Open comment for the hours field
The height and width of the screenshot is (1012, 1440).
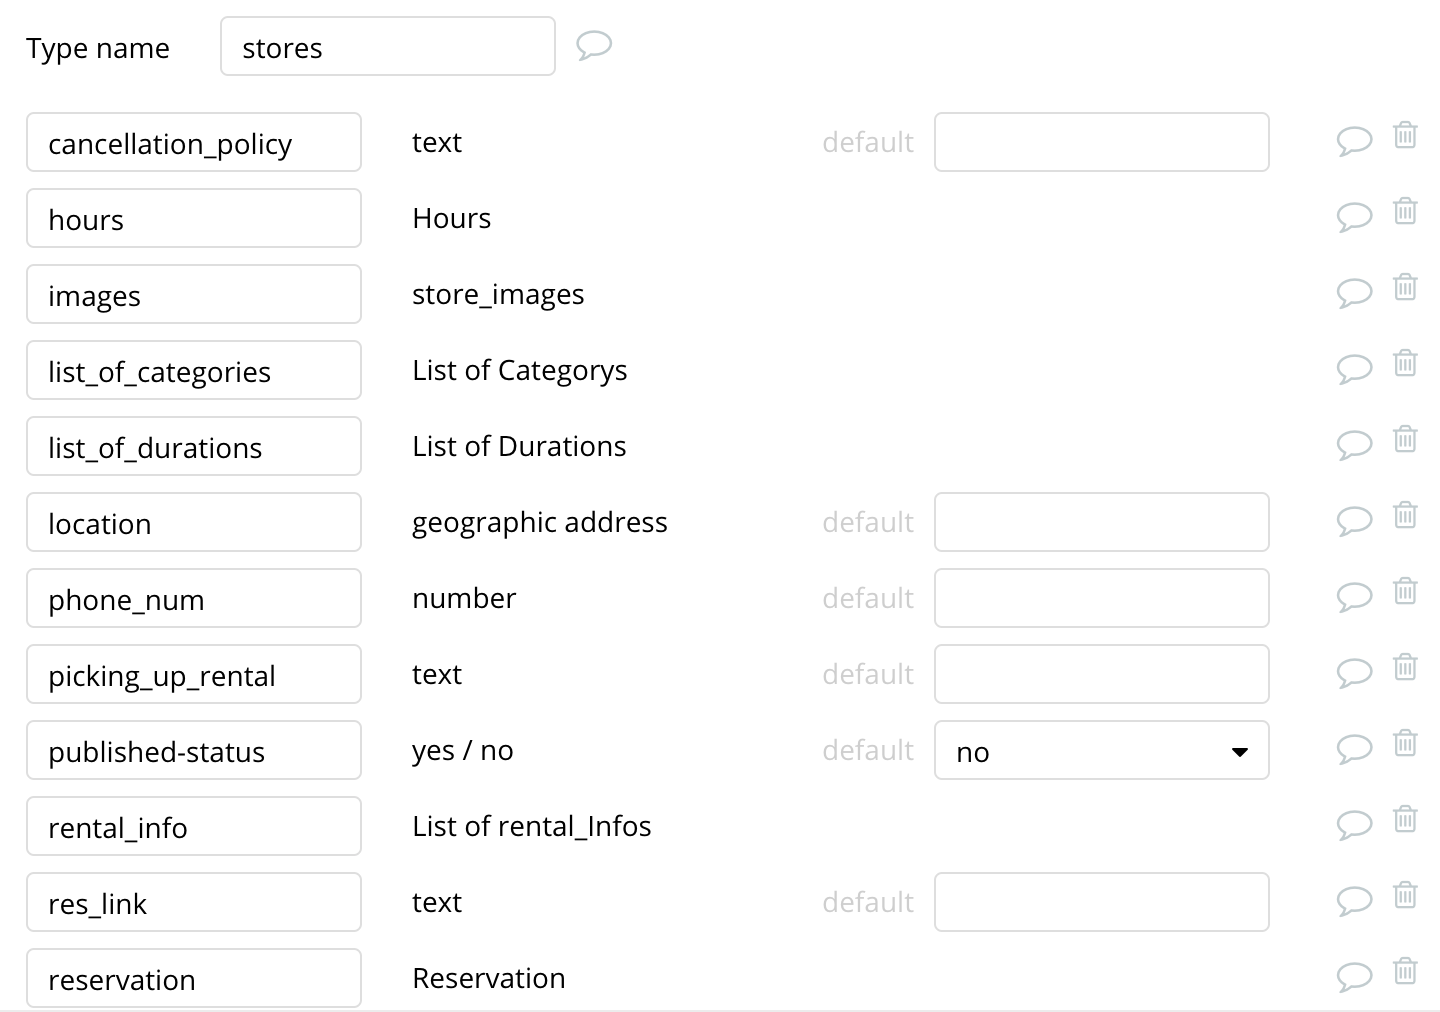1354,216
